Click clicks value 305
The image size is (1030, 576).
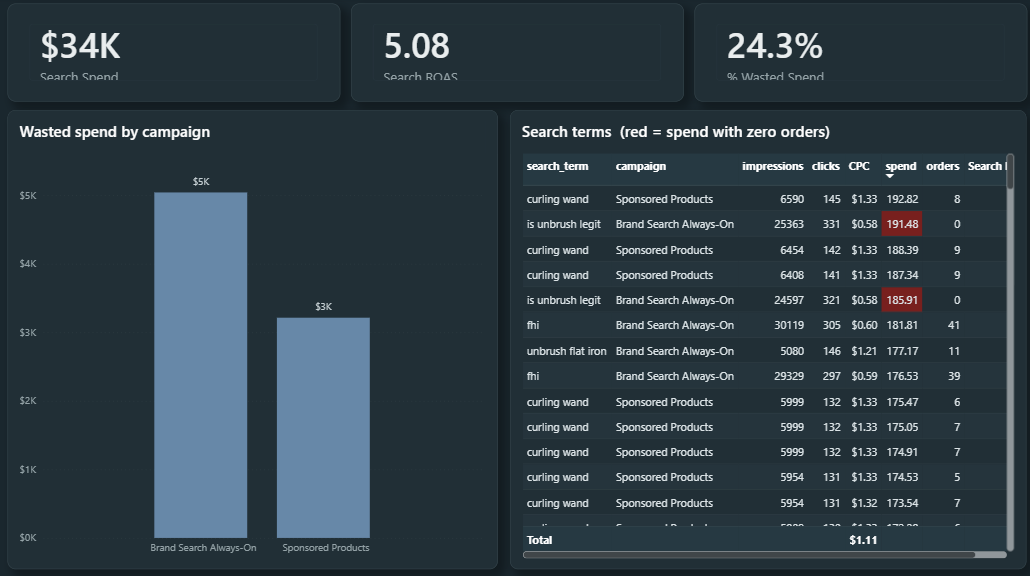tap(831, 325)
